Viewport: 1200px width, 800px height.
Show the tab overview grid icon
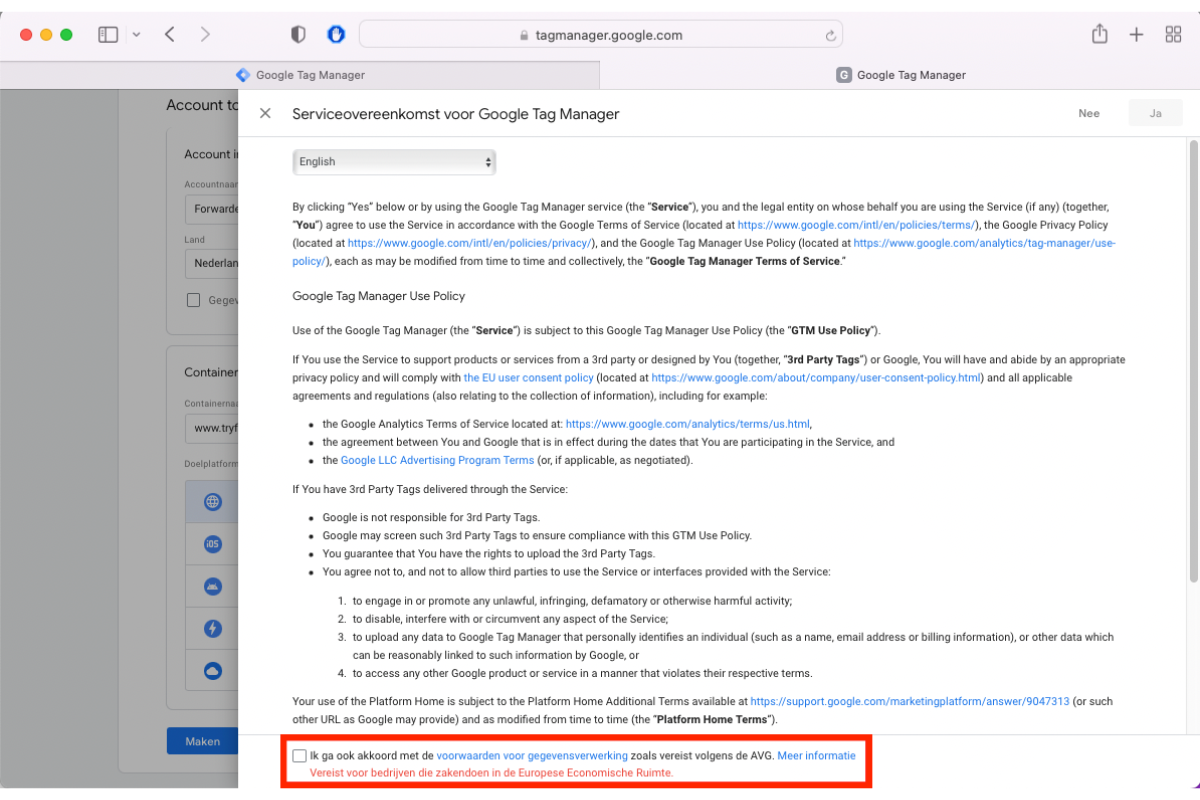click(x=1173, y=35)
